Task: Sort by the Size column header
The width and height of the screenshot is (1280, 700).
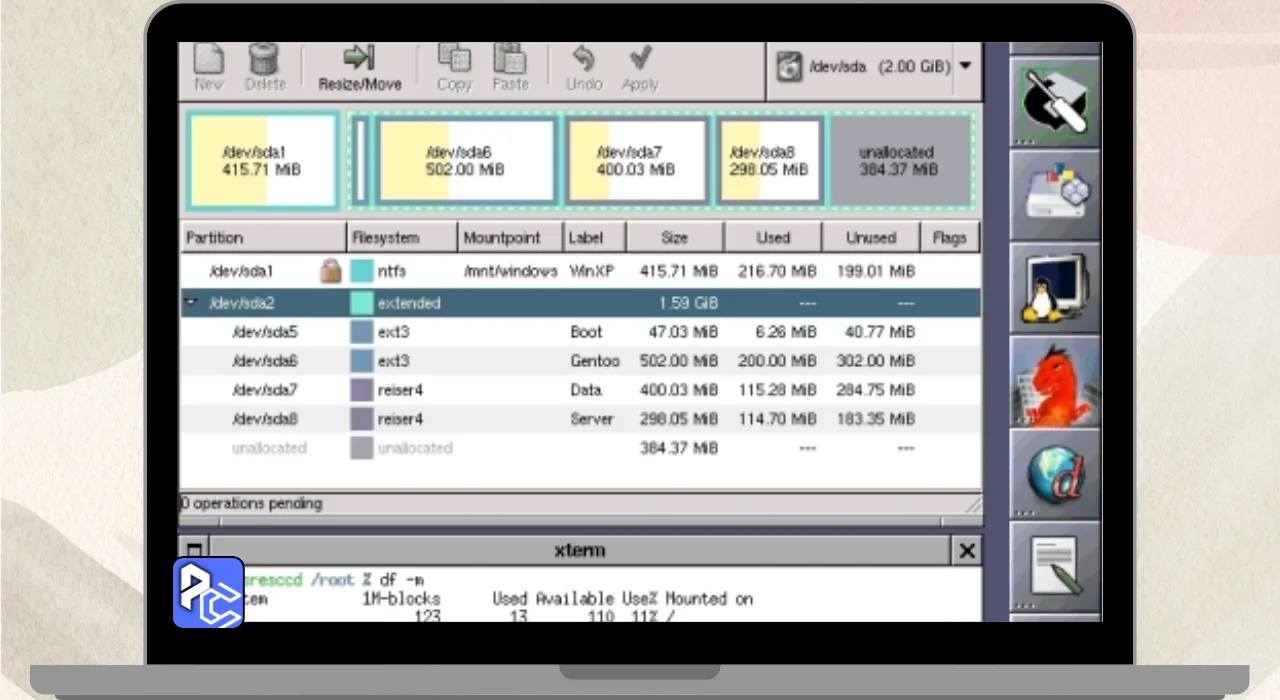Action: 675,238
